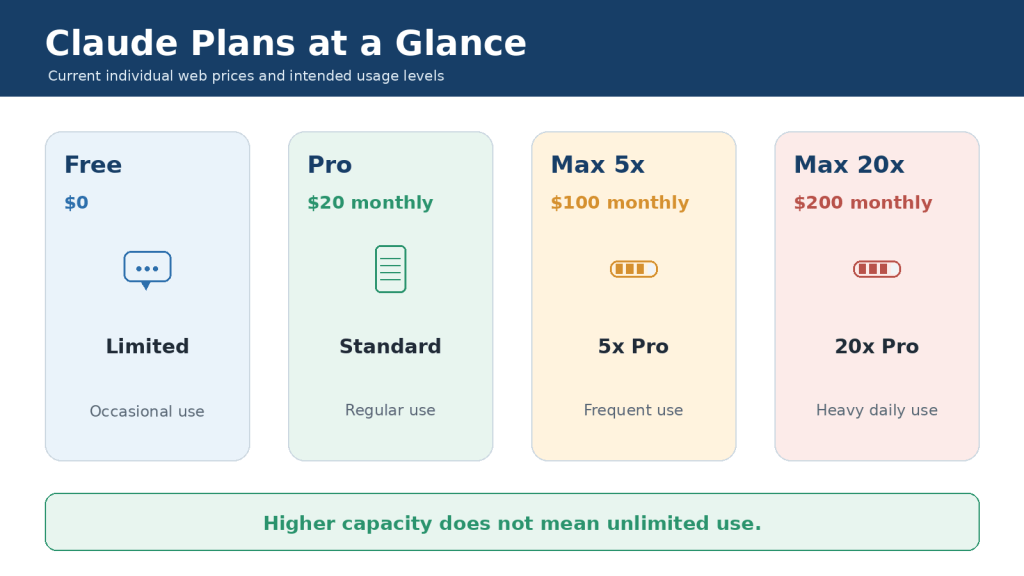Click the 5x Pro usage label
The width and height of the screenshot is (1024, 576).
(x=633, y=346)
